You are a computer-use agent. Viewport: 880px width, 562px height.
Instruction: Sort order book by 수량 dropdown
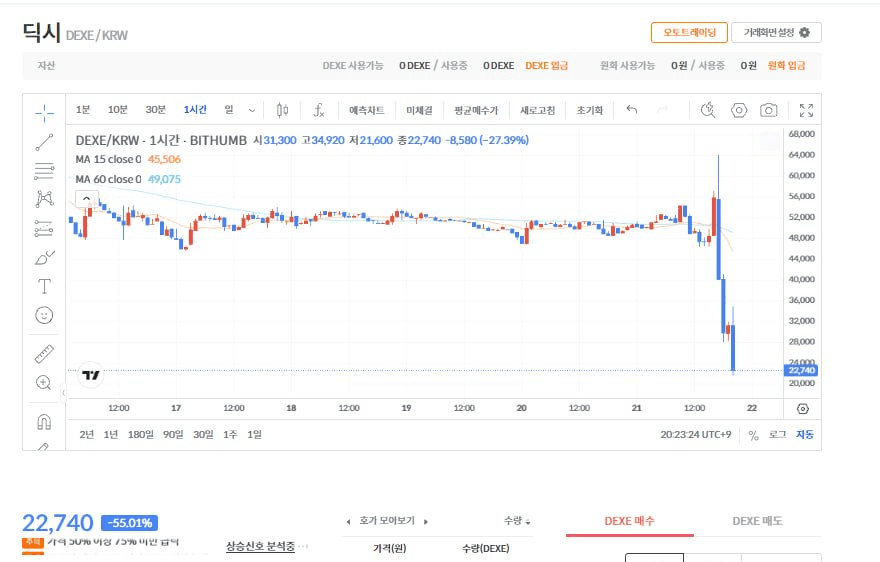(517, 521)
